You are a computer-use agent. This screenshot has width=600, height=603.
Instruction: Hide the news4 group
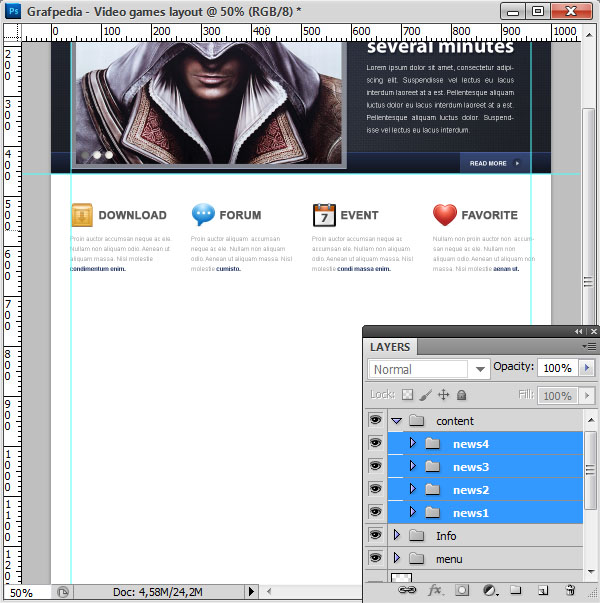point(375,443)
